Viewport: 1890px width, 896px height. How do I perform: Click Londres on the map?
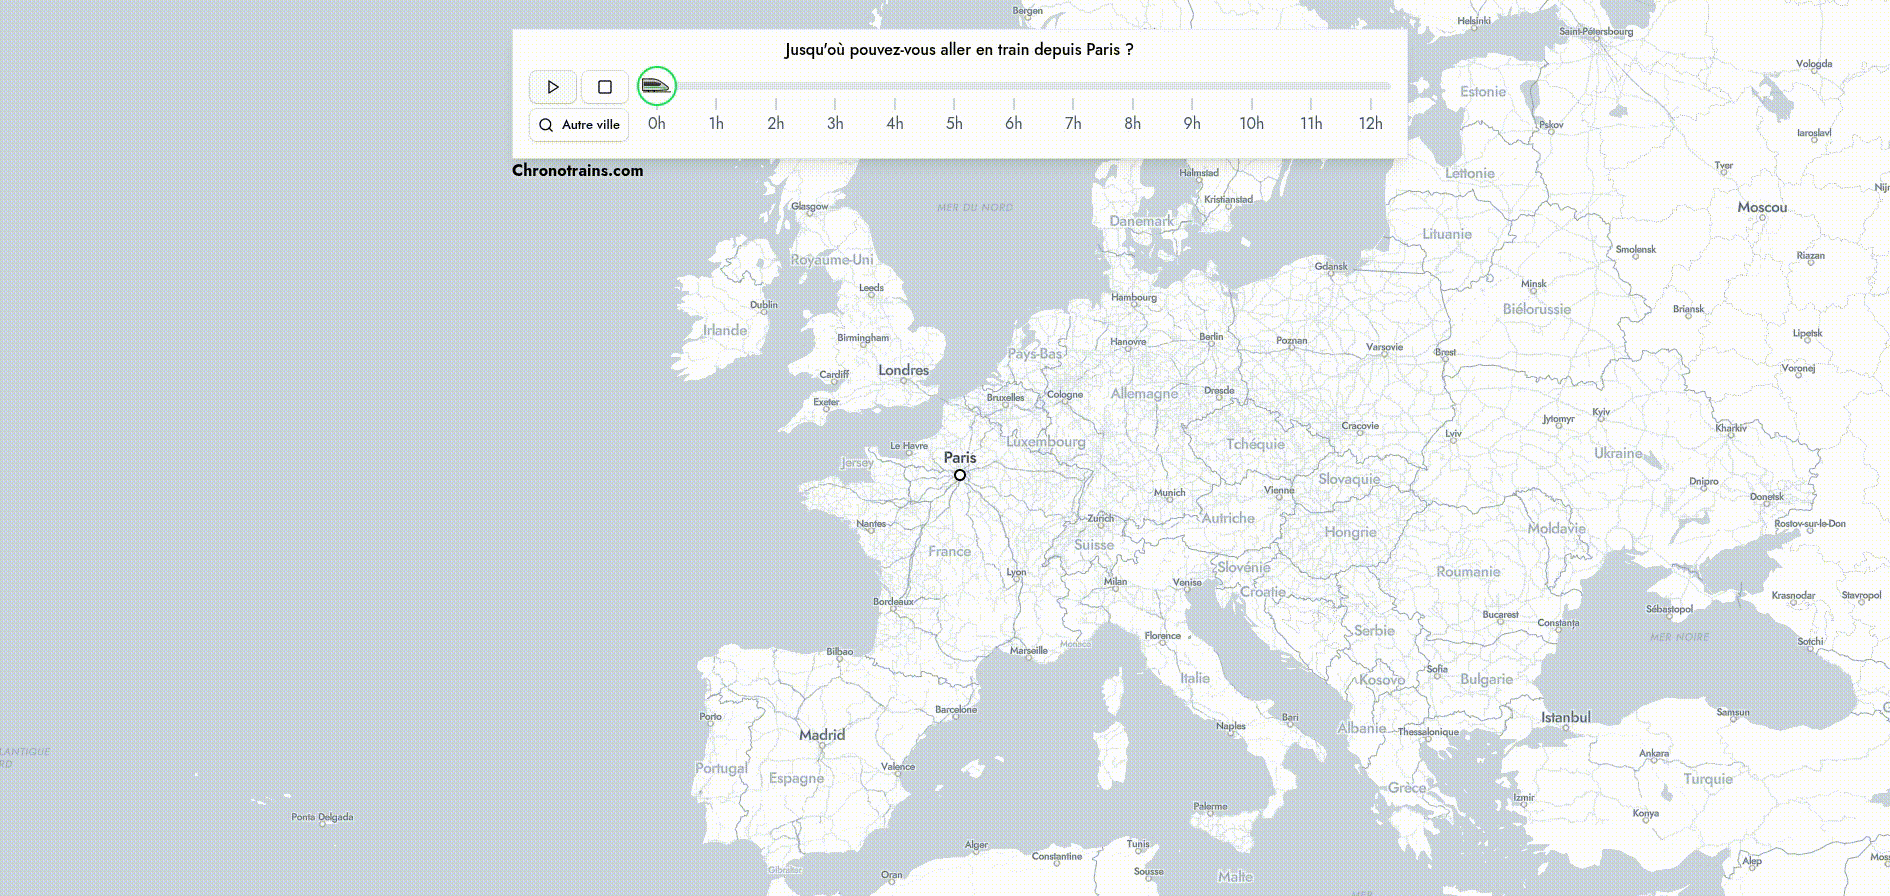coord(903,370)
